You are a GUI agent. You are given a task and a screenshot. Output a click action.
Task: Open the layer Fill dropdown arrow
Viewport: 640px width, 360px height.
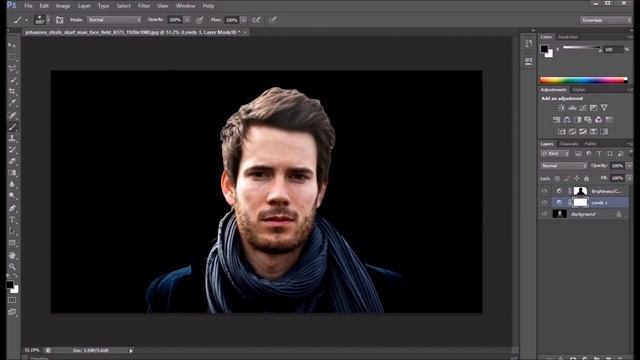629,178
